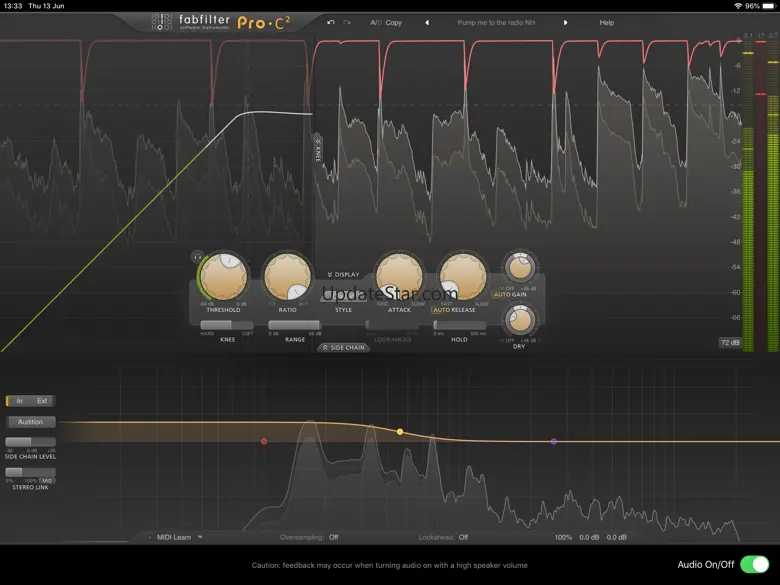The width and height of the screenshot is (780, 585).
Task: Select the purple side chain EQ band dot
Action: click(554, 441)
